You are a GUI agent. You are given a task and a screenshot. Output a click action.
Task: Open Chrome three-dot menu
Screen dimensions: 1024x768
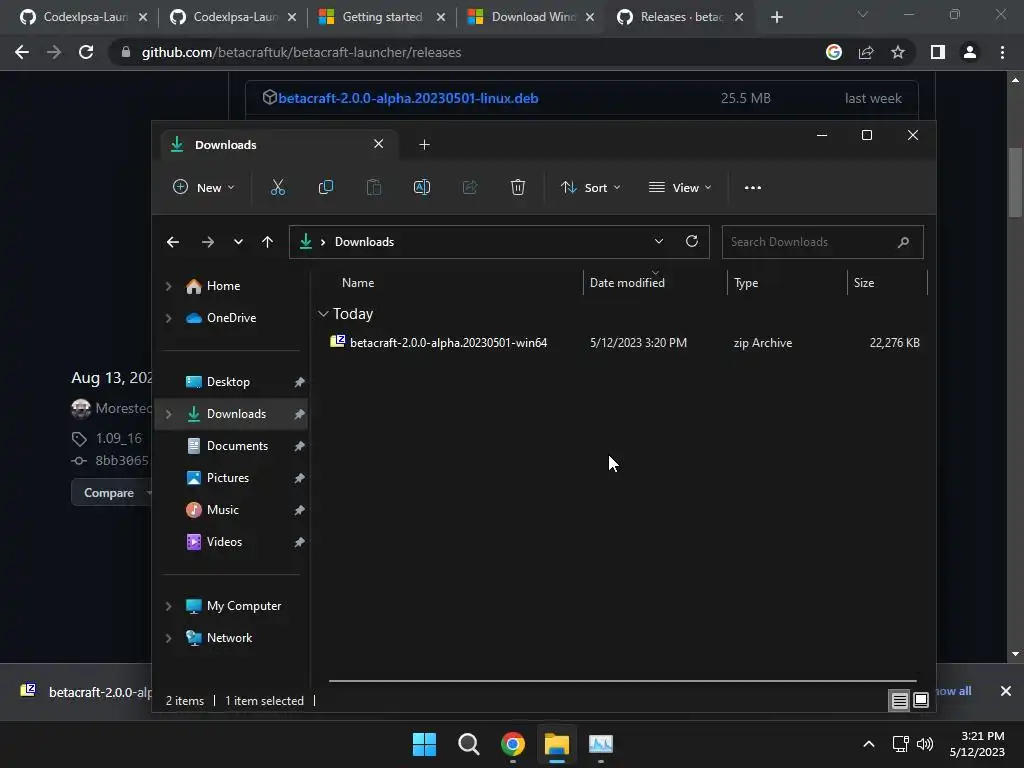[1002, 52]
